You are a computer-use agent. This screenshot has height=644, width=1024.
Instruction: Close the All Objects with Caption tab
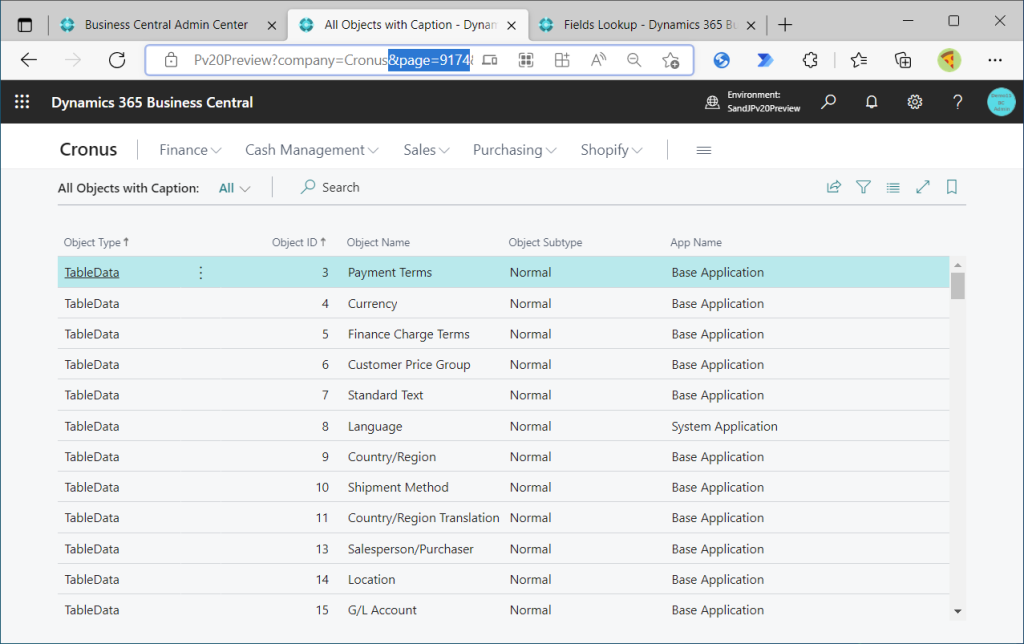click(x=511, y=25)
